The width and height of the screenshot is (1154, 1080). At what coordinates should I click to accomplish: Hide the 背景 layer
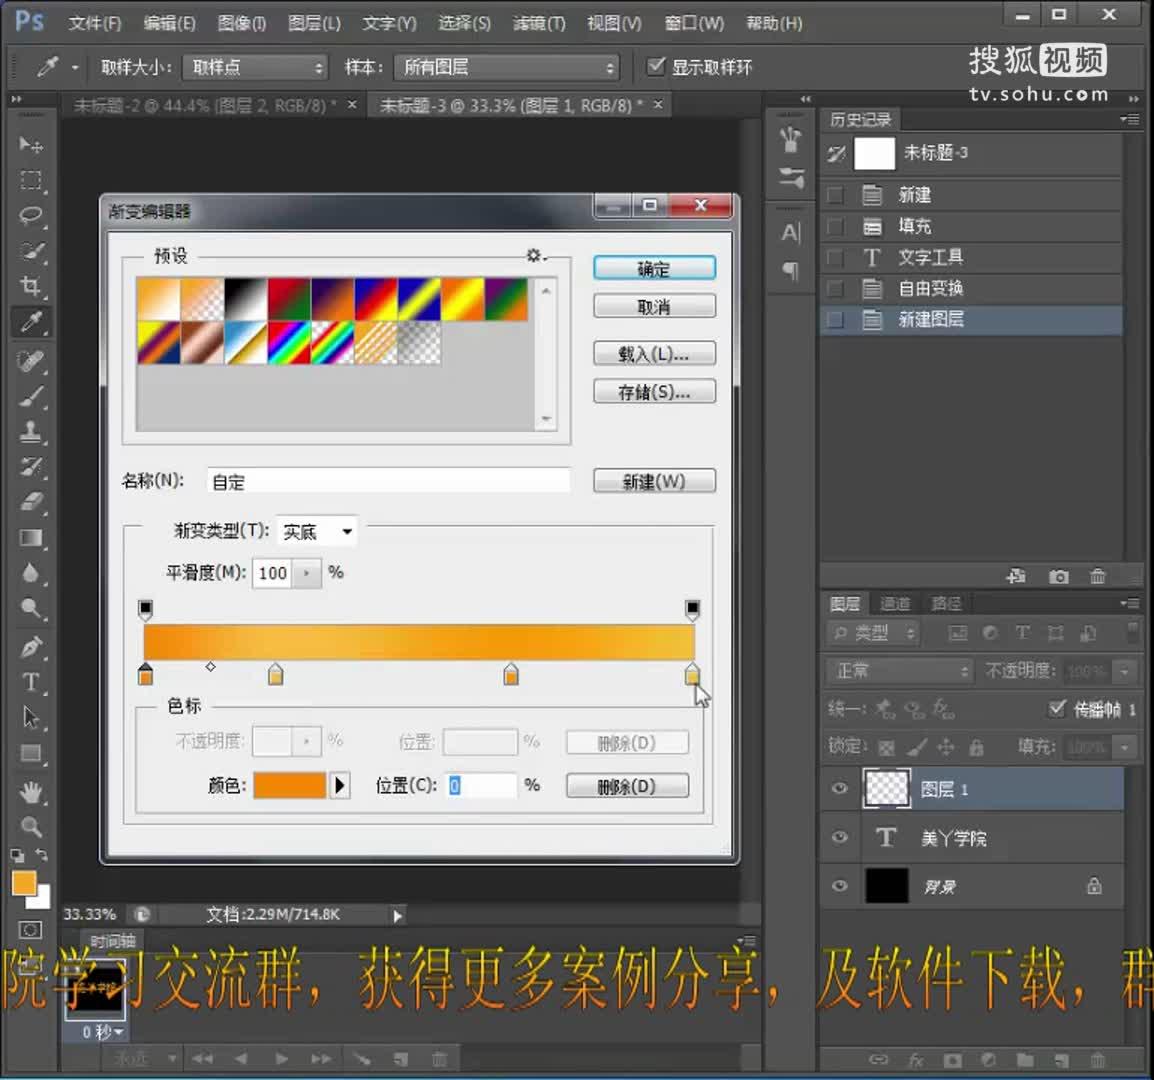[x=839, y=886]
